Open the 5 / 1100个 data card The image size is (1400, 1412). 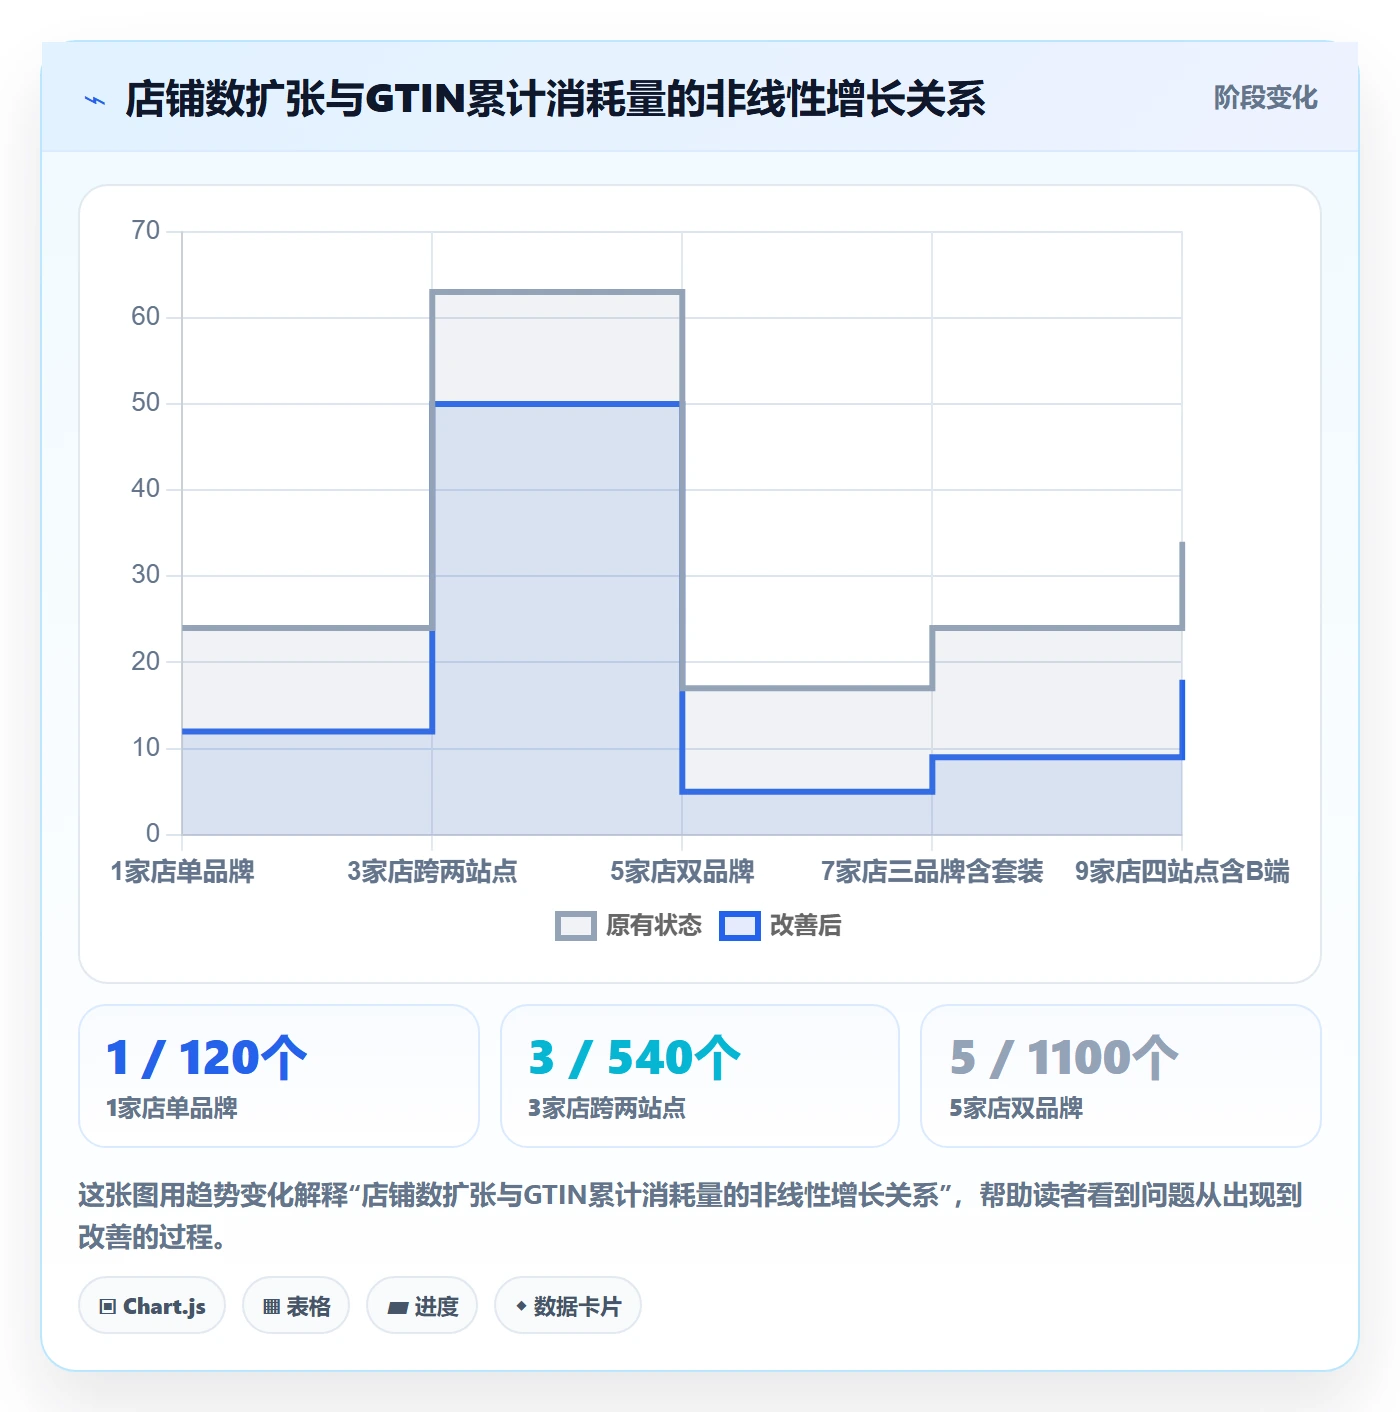[x=1121, y=1076]
